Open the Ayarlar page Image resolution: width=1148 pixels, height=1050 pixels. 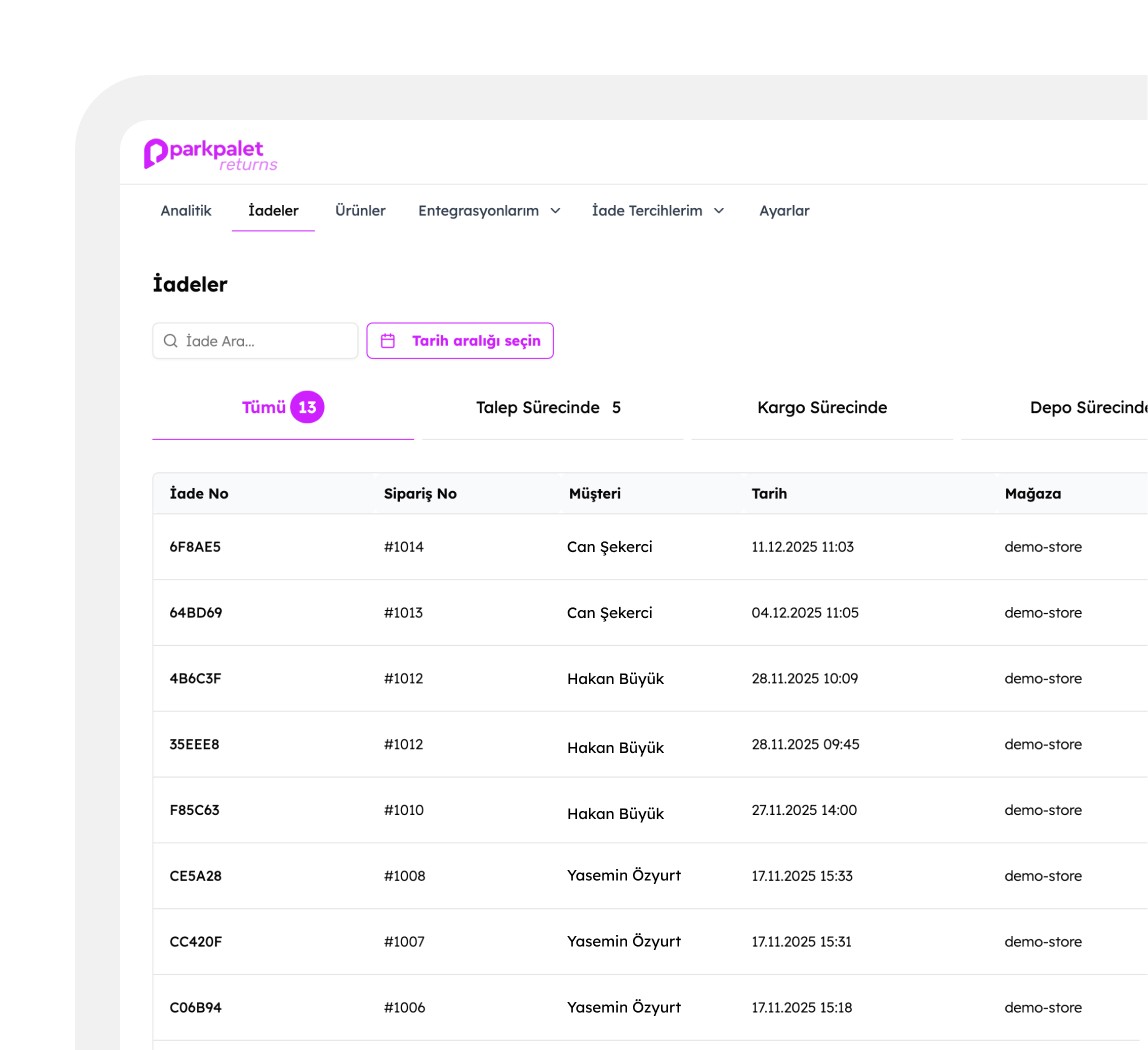784,211
